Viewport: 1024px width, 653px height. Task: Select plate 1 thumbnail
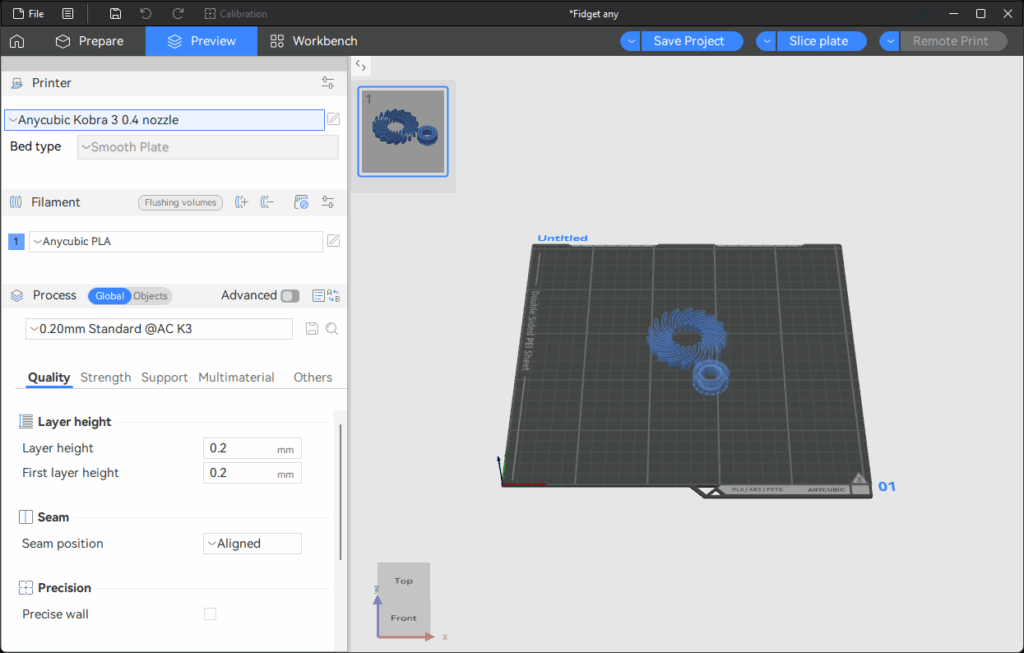[x=403, y=130]
